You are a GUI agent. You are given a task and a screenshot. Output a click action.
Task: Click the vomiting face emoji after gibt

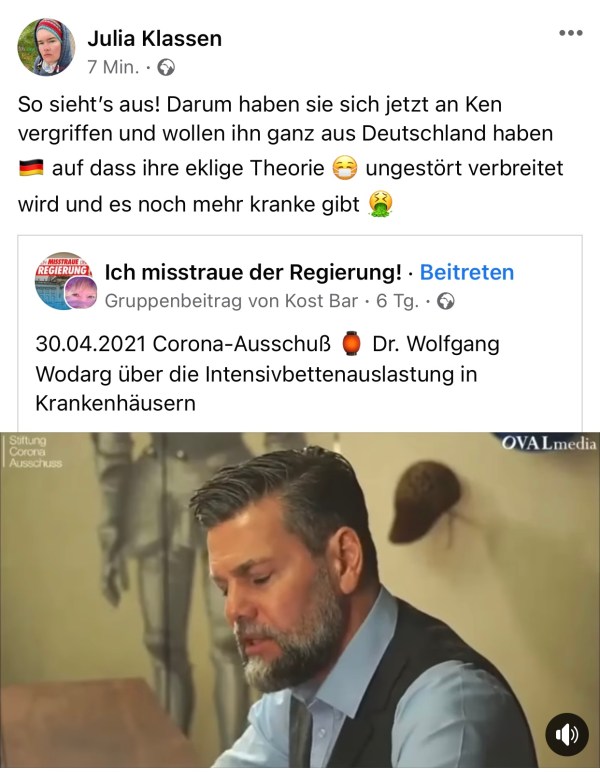tap(380, 205)
